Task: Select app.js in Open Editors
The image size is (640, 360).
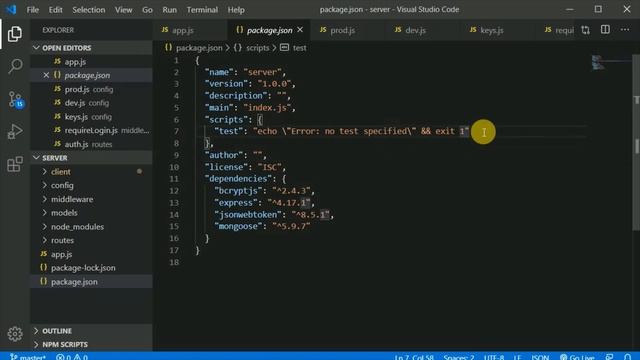Action: click(x=91, y=62)
